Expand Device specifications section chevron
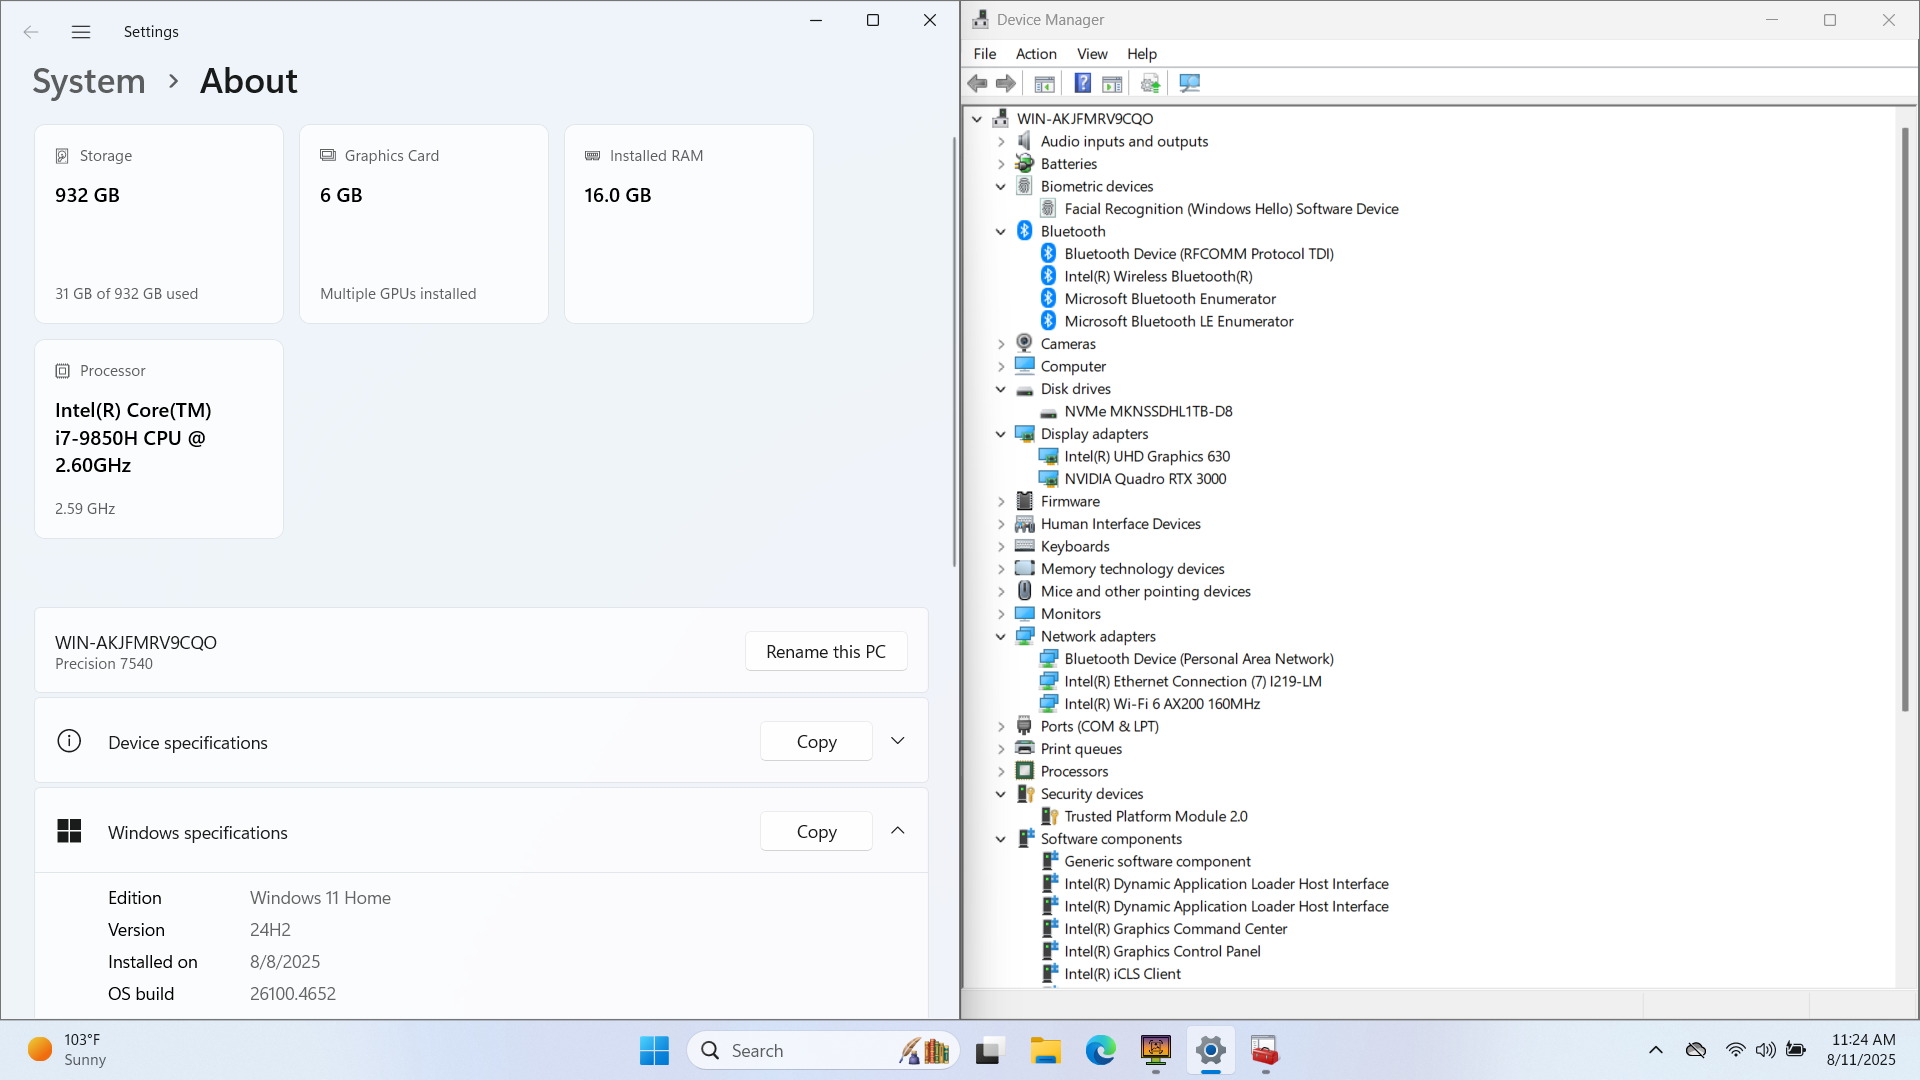 [x=897, y=741]
